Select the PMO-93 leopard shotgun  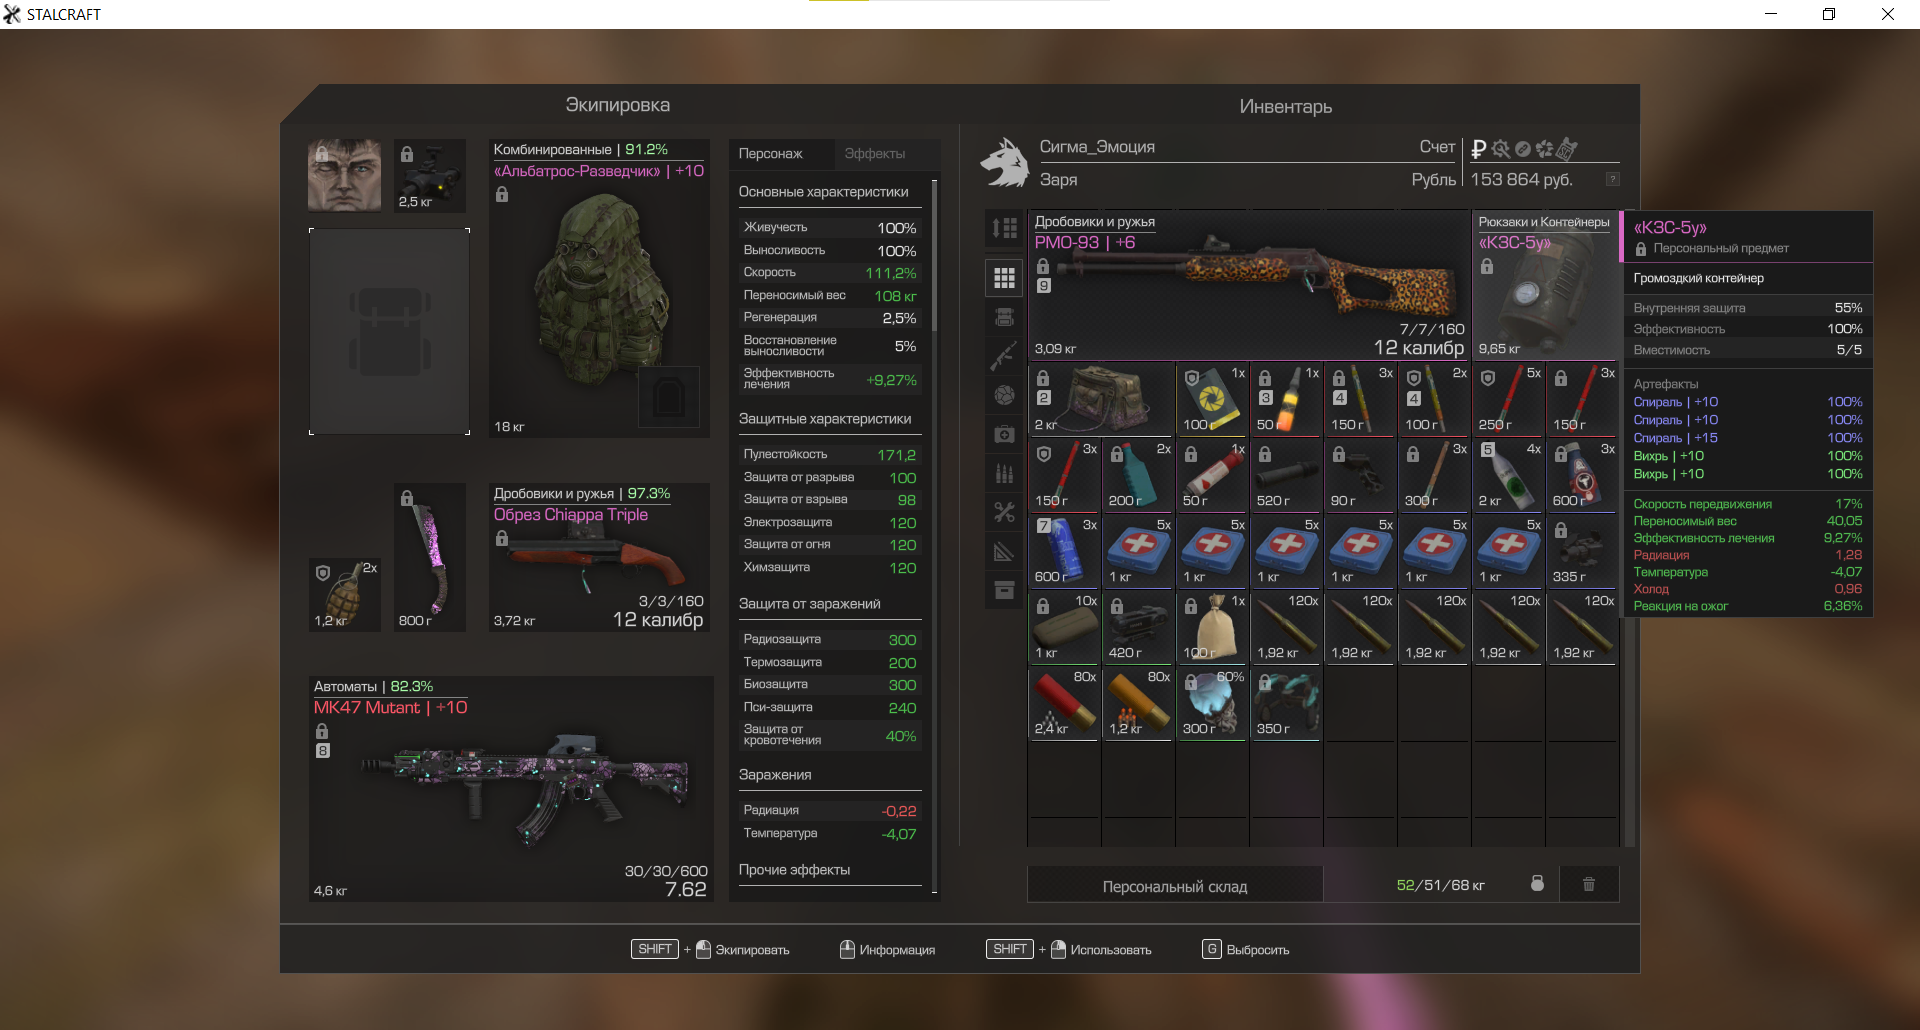[x=1249, y=285]
